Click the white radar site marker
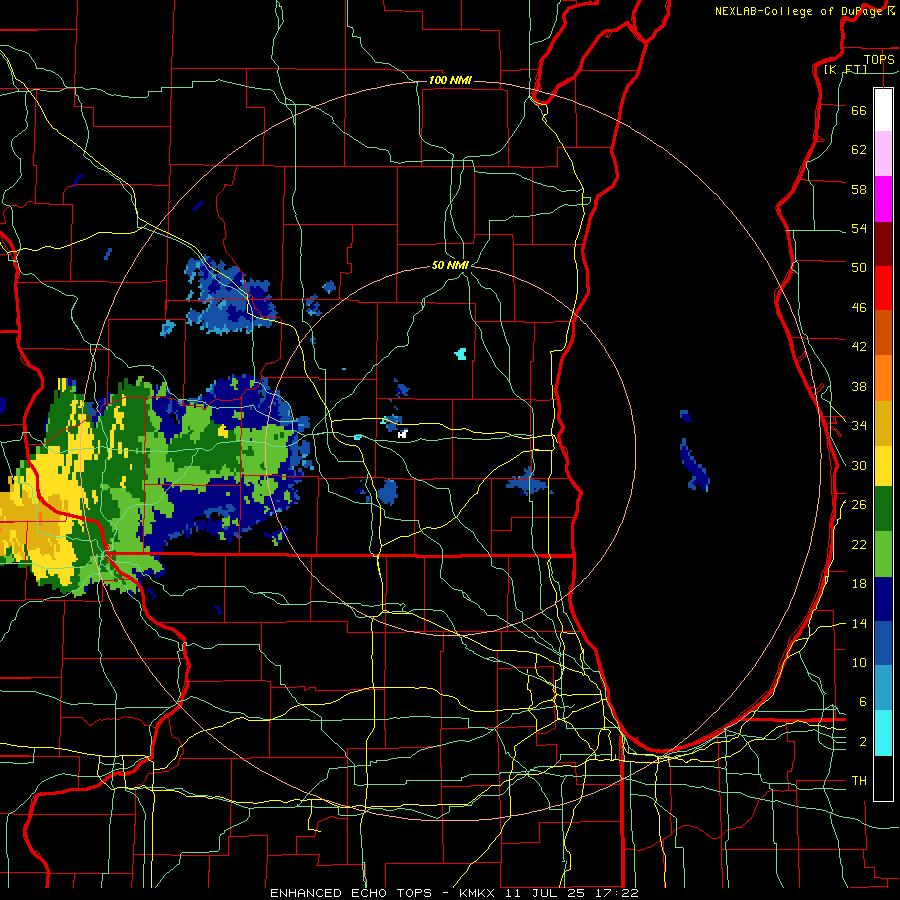This screenshot has height=900, width=900. pyautogui.click(x=403, y=434)
